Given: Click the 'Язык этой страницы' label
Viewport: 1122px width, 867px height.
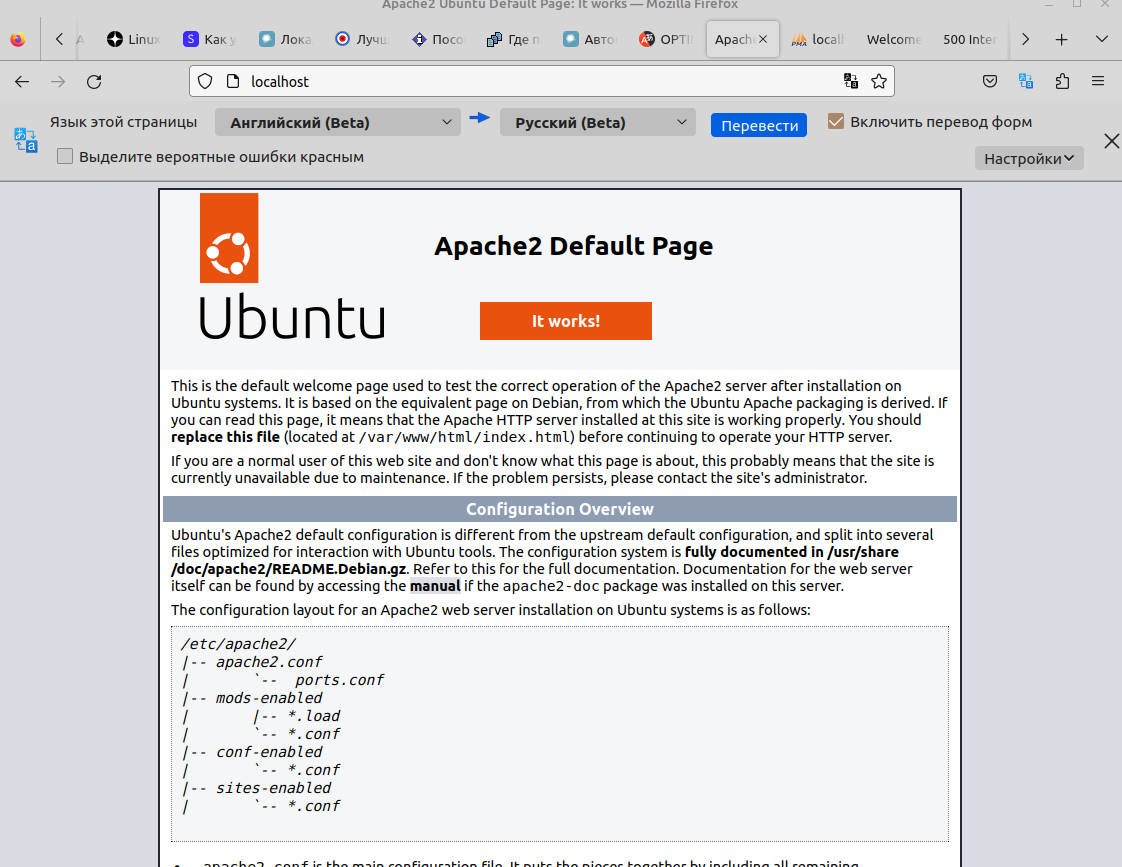Looking at the screenshot, I should 123,122.
